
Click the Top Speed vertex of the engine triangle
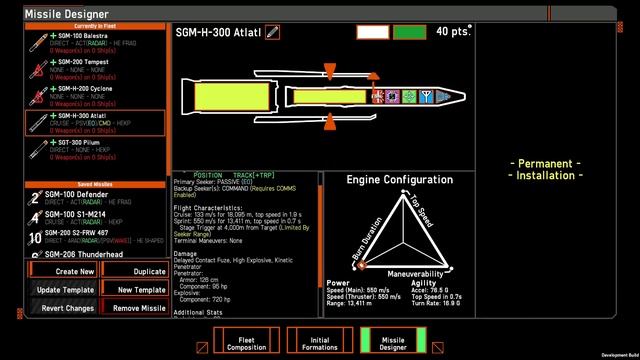(403, 191)
